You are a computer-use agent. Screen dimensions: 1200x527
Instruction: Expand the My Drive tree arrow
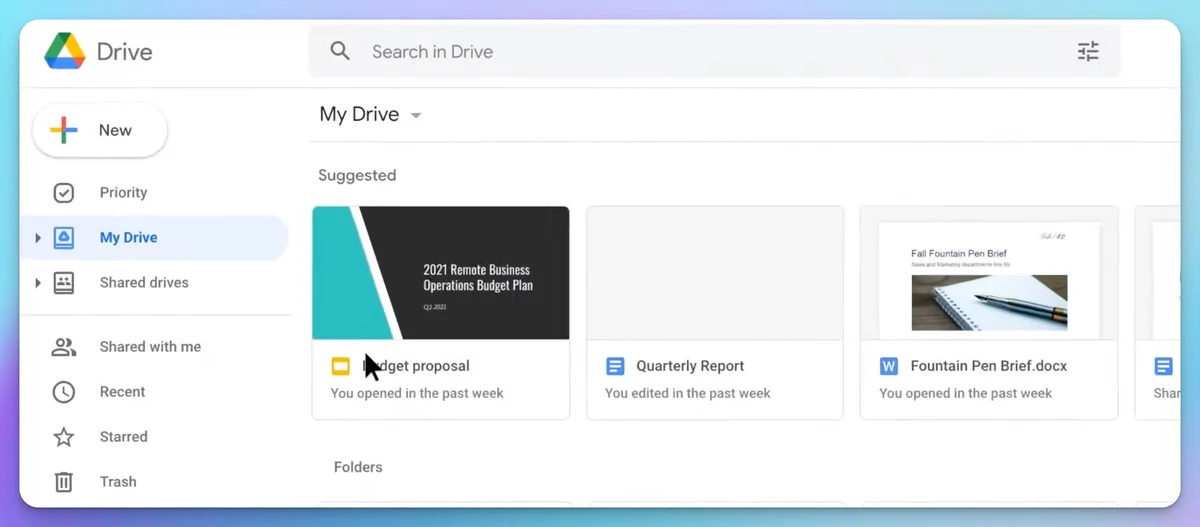click(x=38, y=238)
